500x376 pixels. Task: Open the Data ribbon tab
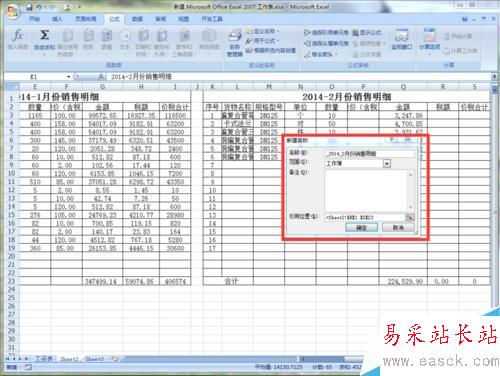(137, 19)
